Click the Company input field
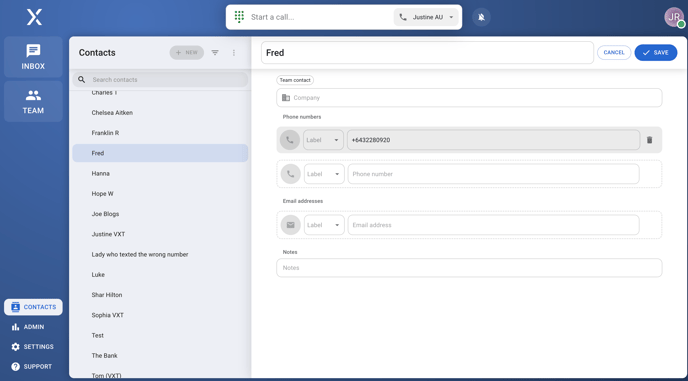This screenshot has height=381, width=688. [469, 98]
